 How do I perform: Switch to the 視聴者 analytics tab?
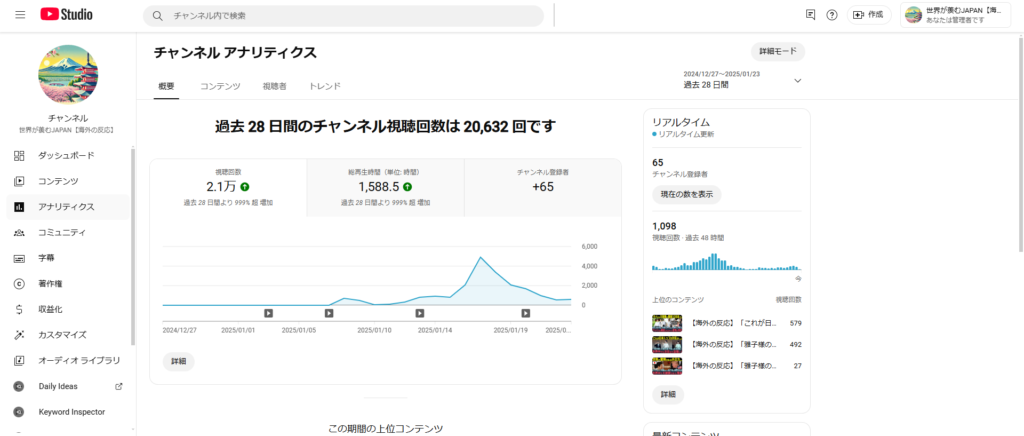pos(274,87)
